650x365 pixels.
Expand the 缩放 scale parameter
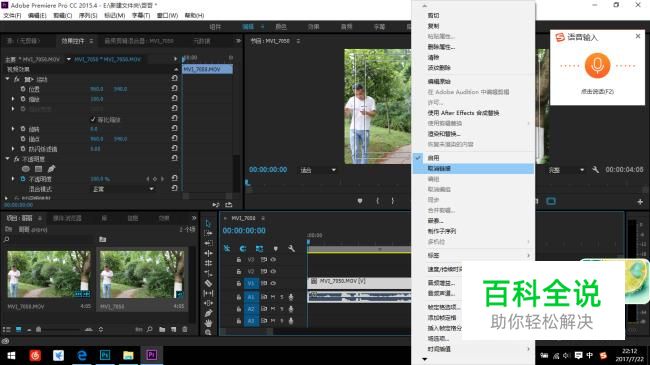tap(13, 99)
